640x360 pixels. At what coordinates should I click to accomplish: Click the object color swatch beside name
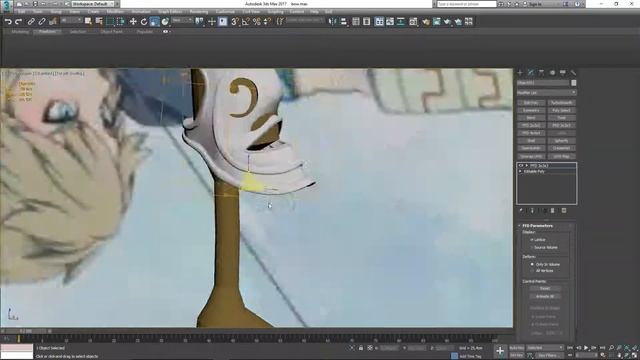click(x=573, y=83)
